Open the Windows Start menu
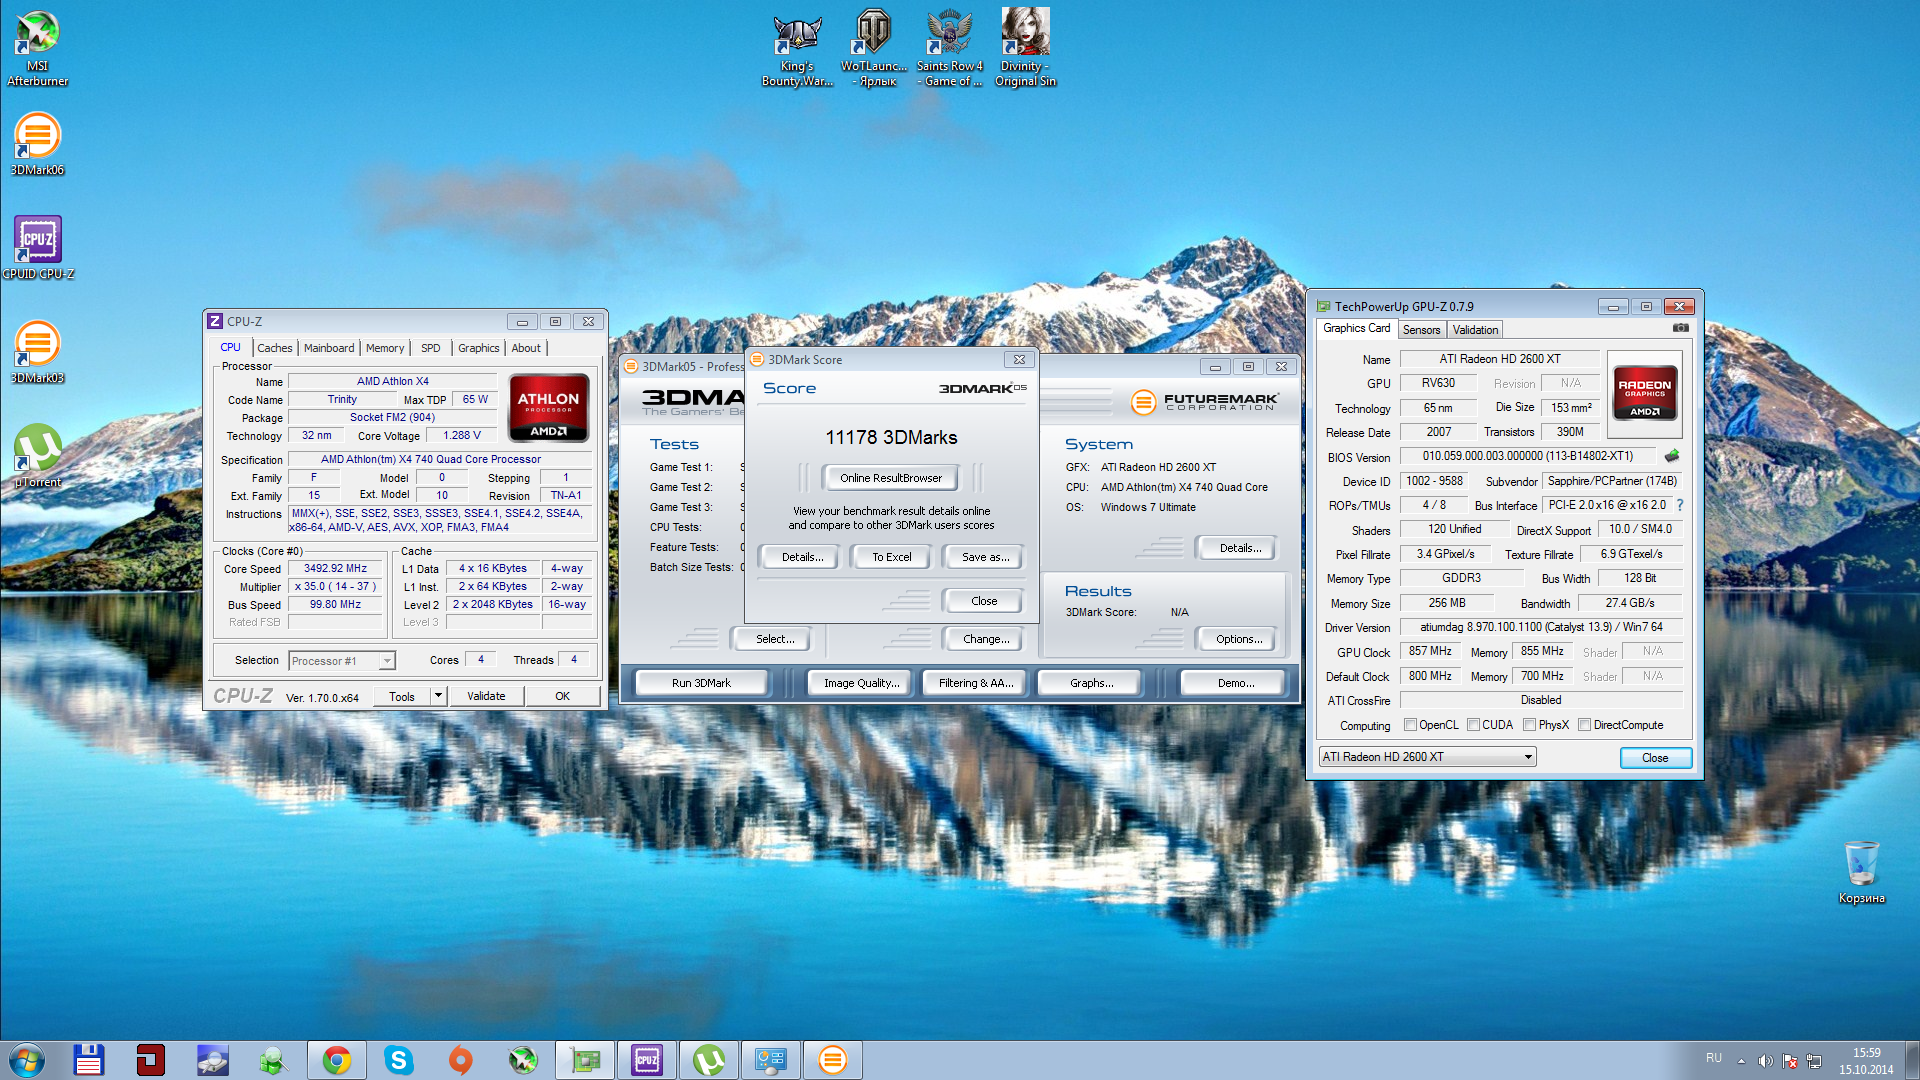The height and width of the screenshot is (1080, 1920). pyautogui.click(x=27, y=1060)
